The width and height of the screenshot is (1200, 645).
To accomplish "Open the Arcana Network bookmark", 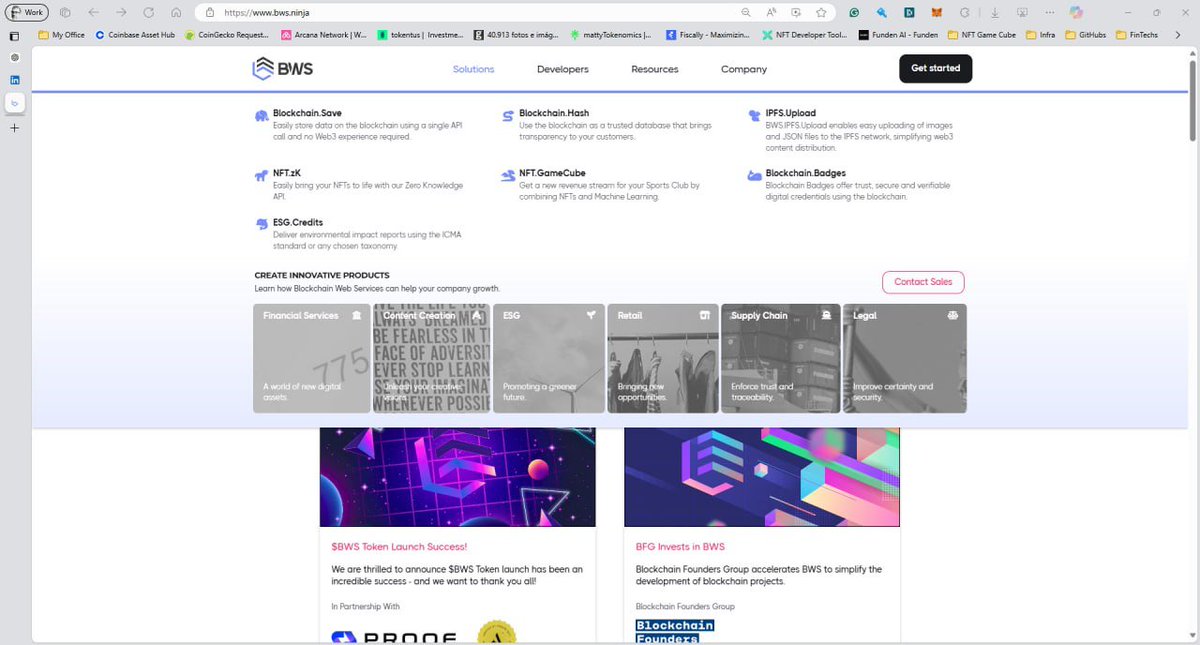I will 325,34.
